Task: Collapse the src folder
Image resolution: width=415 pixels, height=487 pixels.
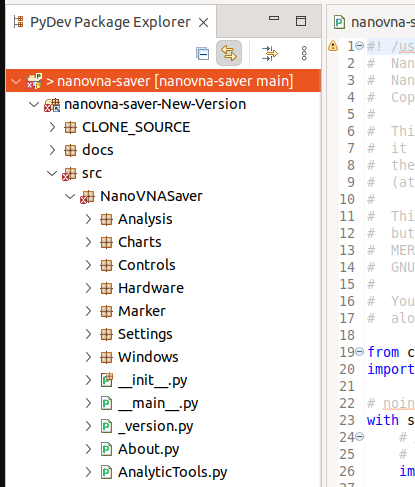Action: tap(52, 173)
